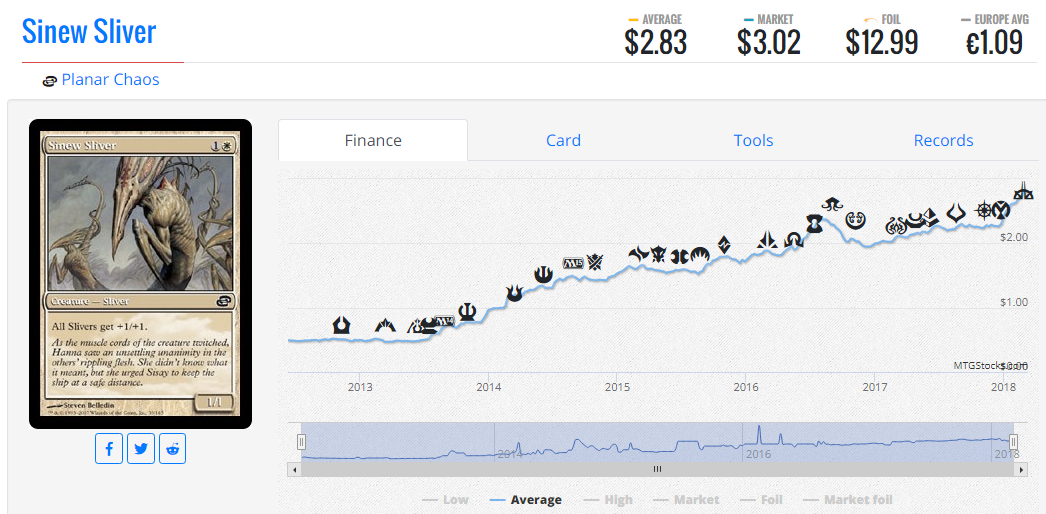The image size is (1046, 514).
Task: Switch to the Records tab
Action: [943, 141]
